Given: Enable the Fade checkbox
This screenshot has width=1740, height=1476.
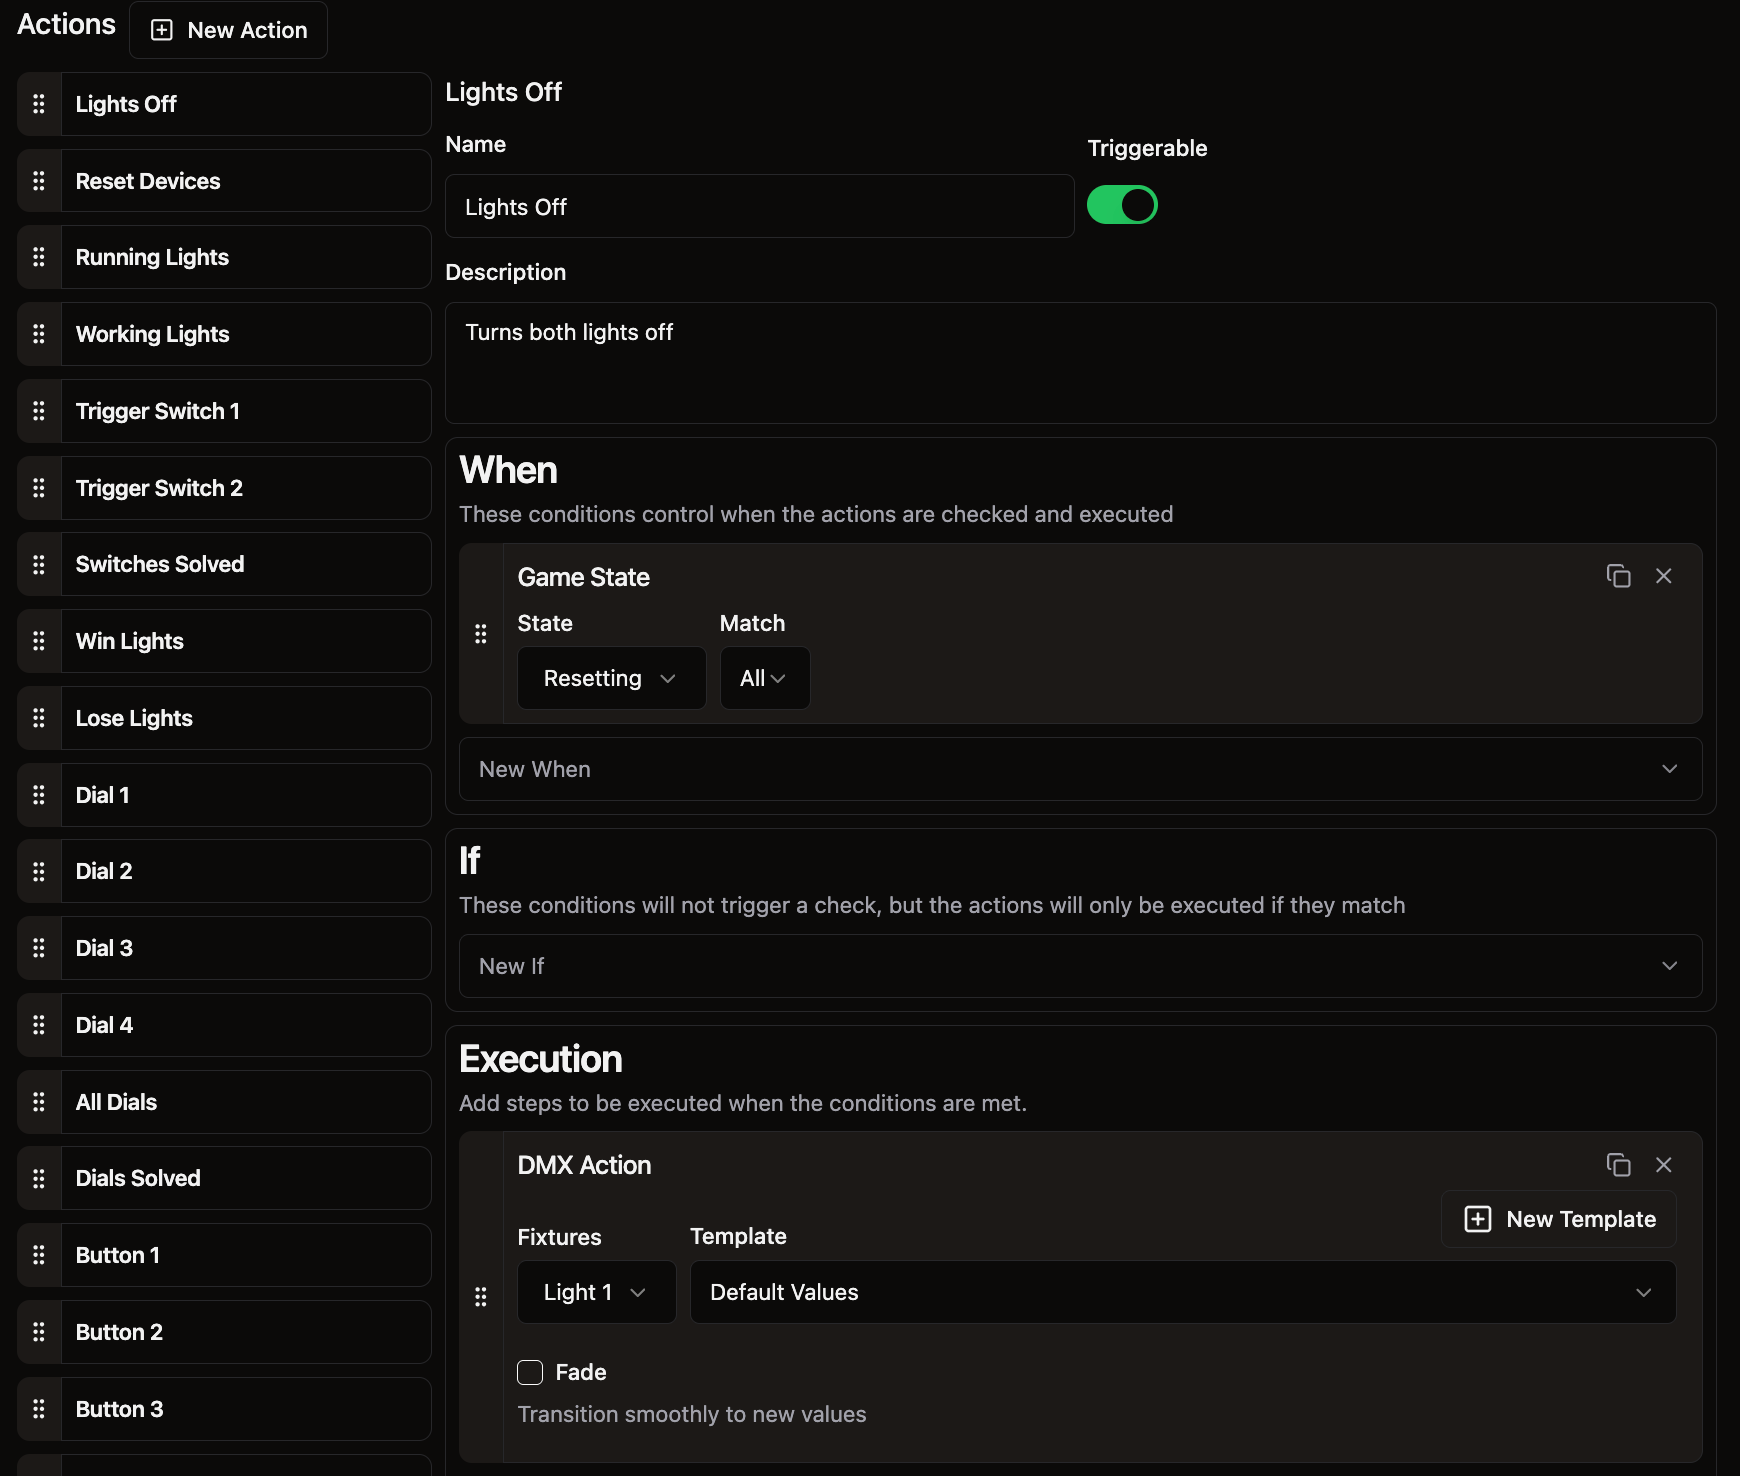Looking at the screenshot, I should [x=530, y=1372].
